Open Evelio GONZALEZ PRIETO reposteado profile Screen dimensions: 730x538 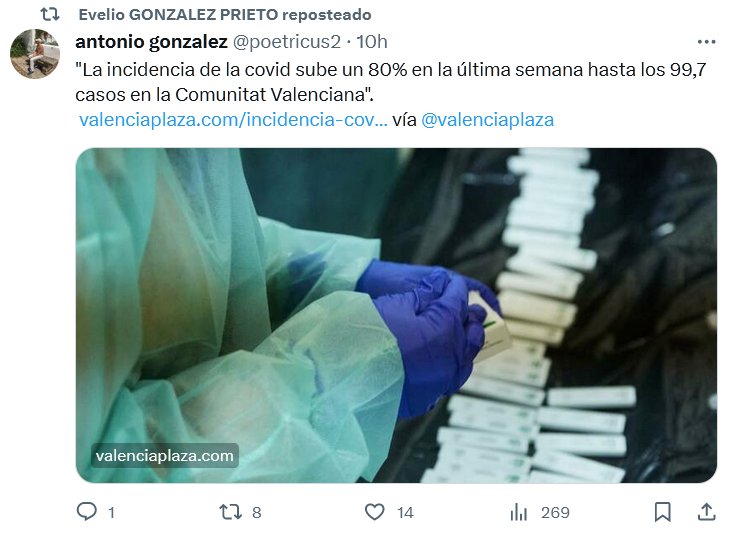(x=225, y=14)
